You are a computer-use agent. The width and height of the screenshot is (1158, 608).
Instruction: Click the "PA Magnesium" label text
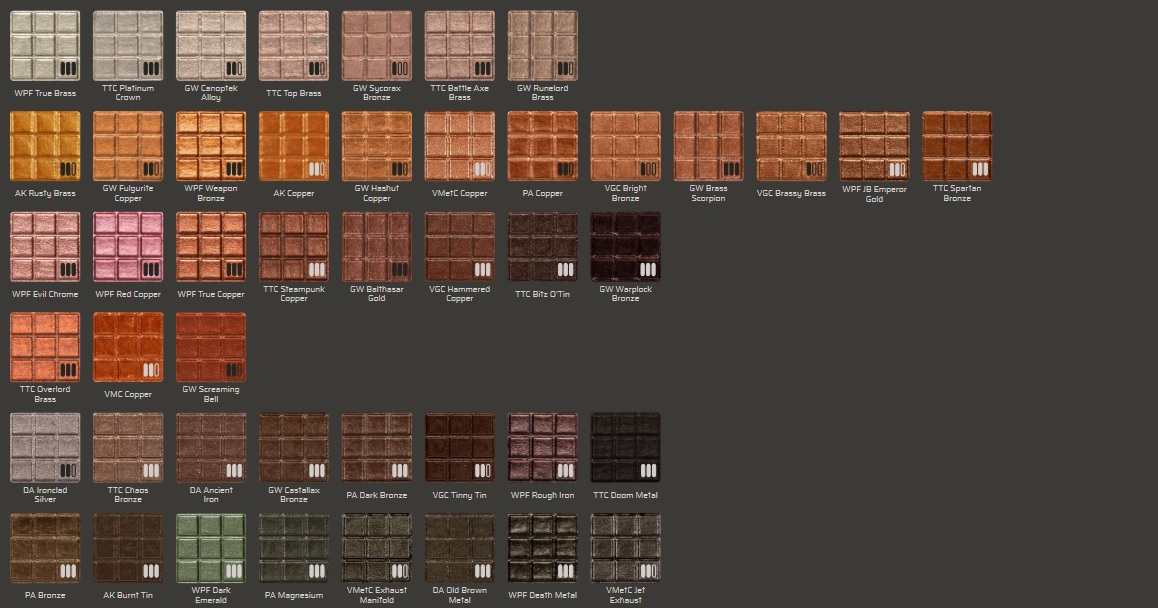point(293,595)
